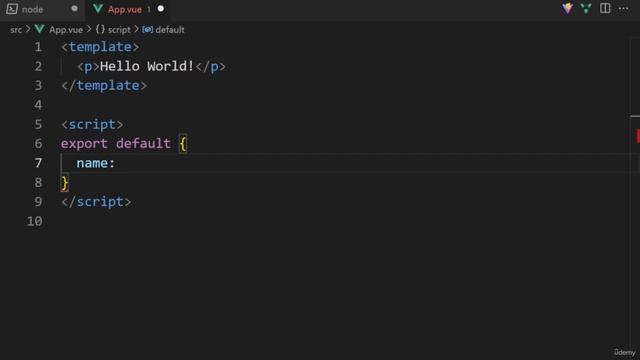
Task: Click the symbol icon before default breadcrumb
Action: pyautogui.click(x=148, y=30)
